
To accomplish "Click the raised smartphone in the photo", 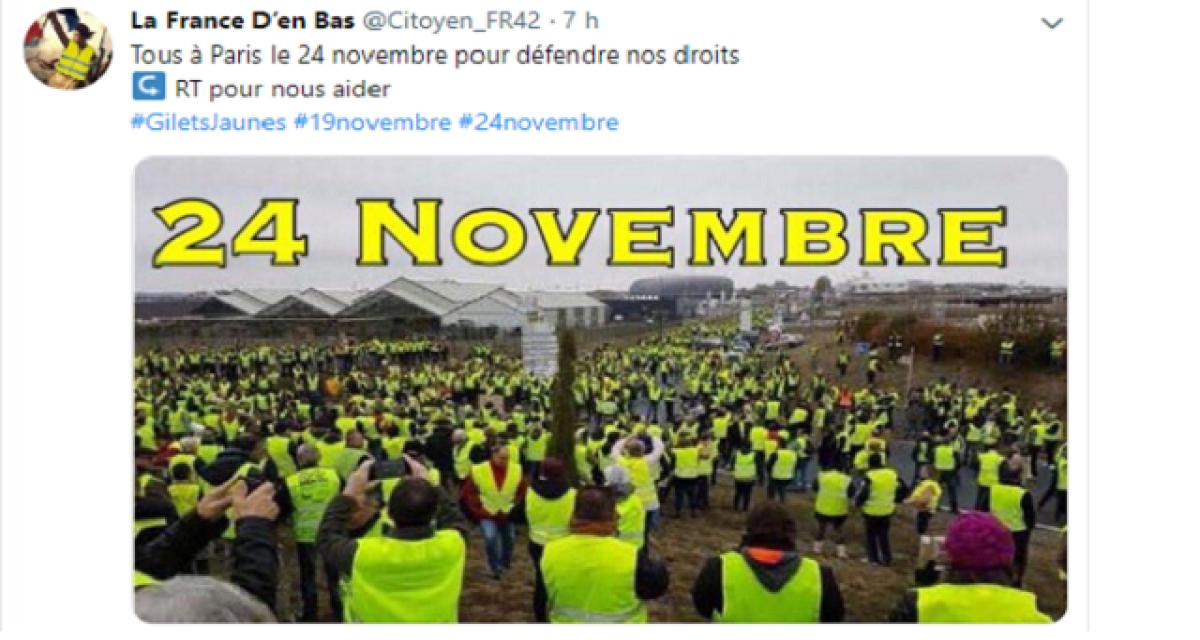I will 389,468.
